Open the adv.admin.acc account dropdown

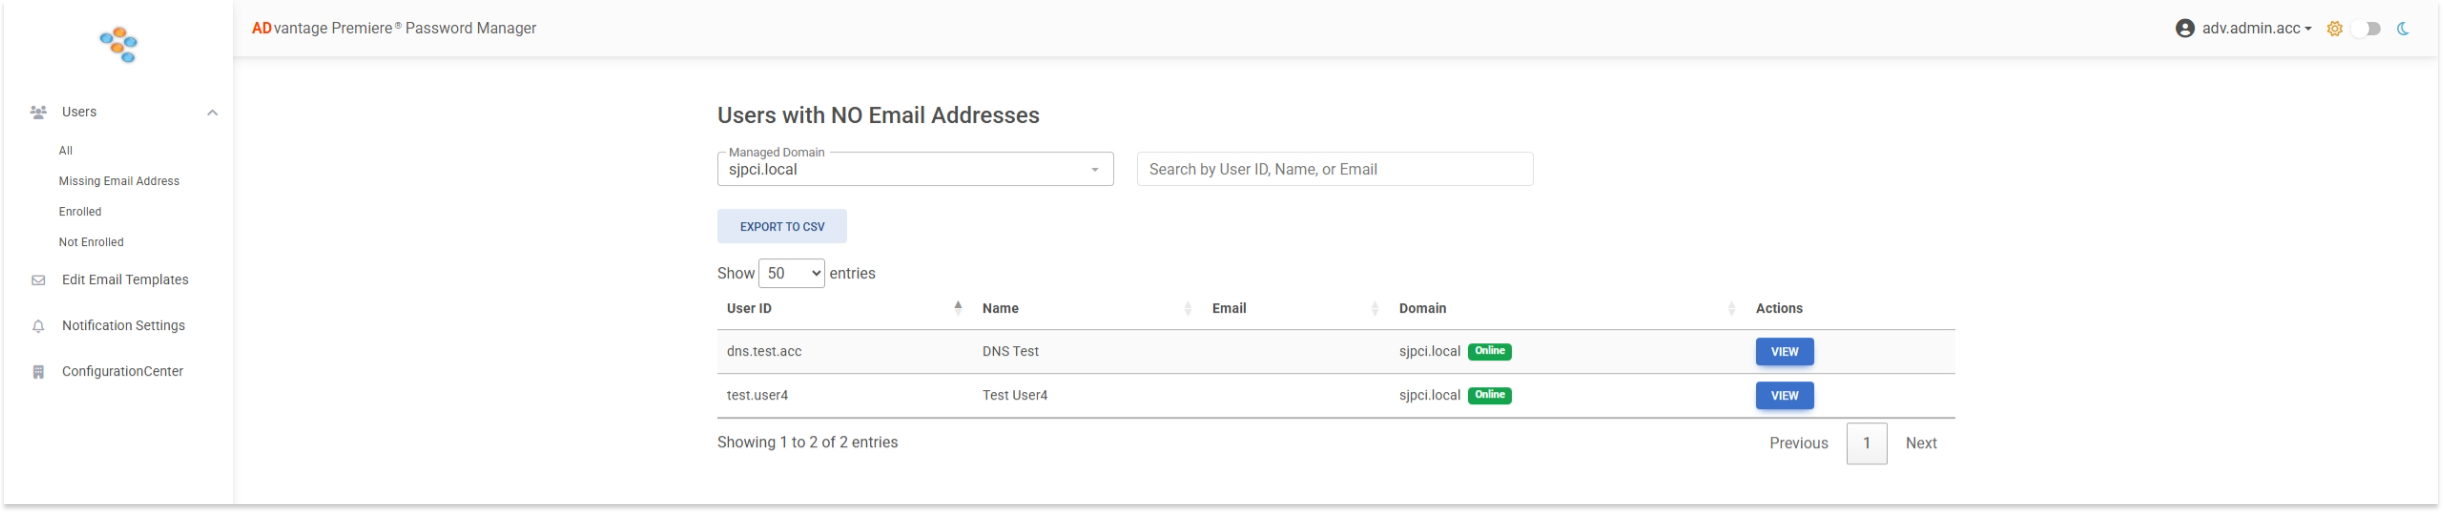[x=2255, y=29]
